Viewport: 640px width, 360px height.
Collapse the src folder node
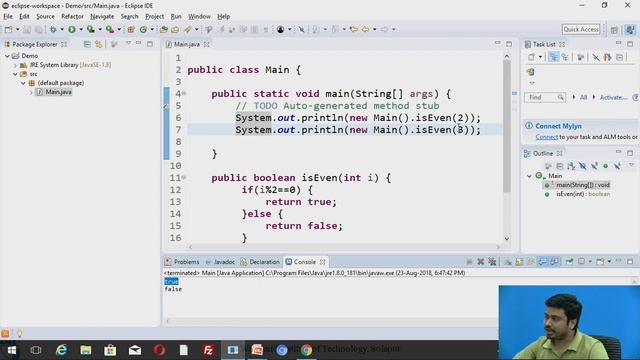coord(16,74)
